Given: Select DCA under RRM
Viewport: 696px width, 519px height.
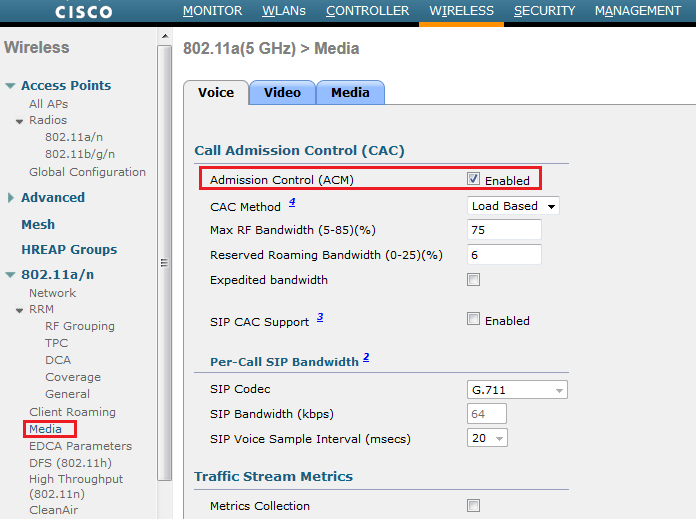Looking at the screenshot, I should pyautogui.click(x=57, y=360).
